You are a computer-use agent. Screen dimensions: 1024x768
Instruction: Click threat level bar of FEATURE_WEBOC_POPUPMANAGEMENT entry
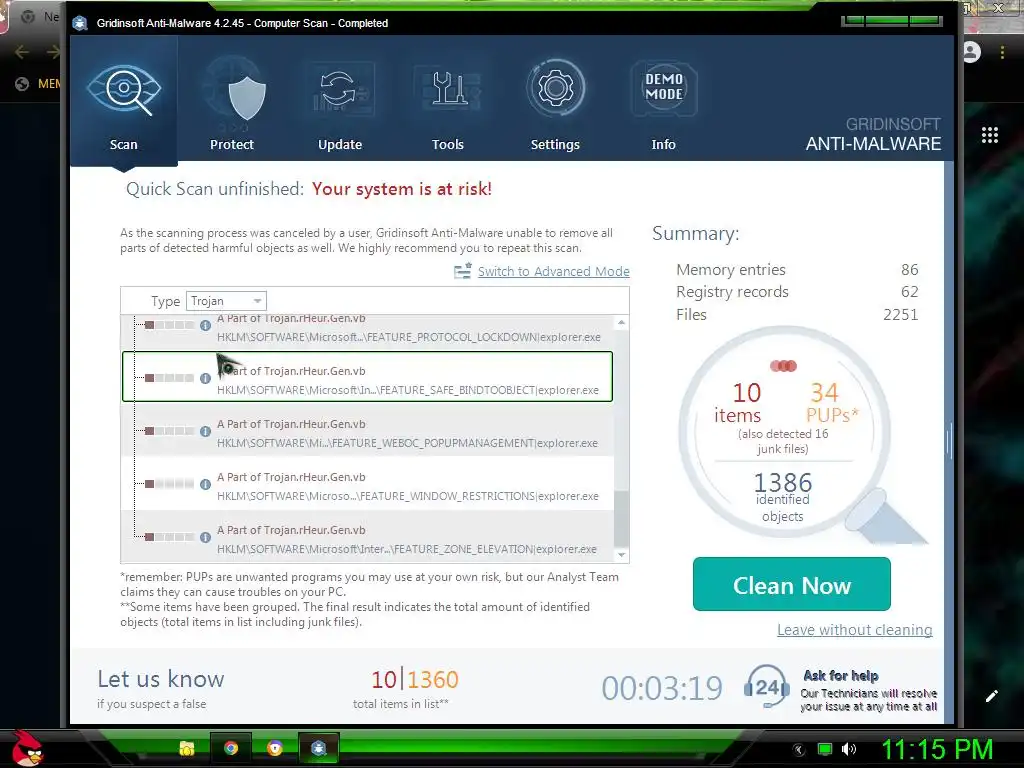(169, 431)
